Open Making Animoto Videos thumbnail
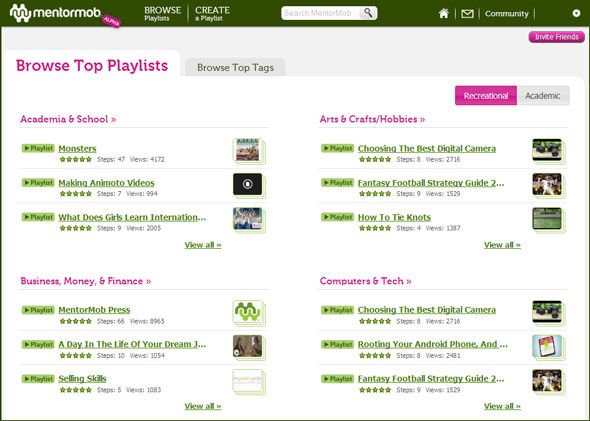Viewport: 590px width, 421px height. 248,184
